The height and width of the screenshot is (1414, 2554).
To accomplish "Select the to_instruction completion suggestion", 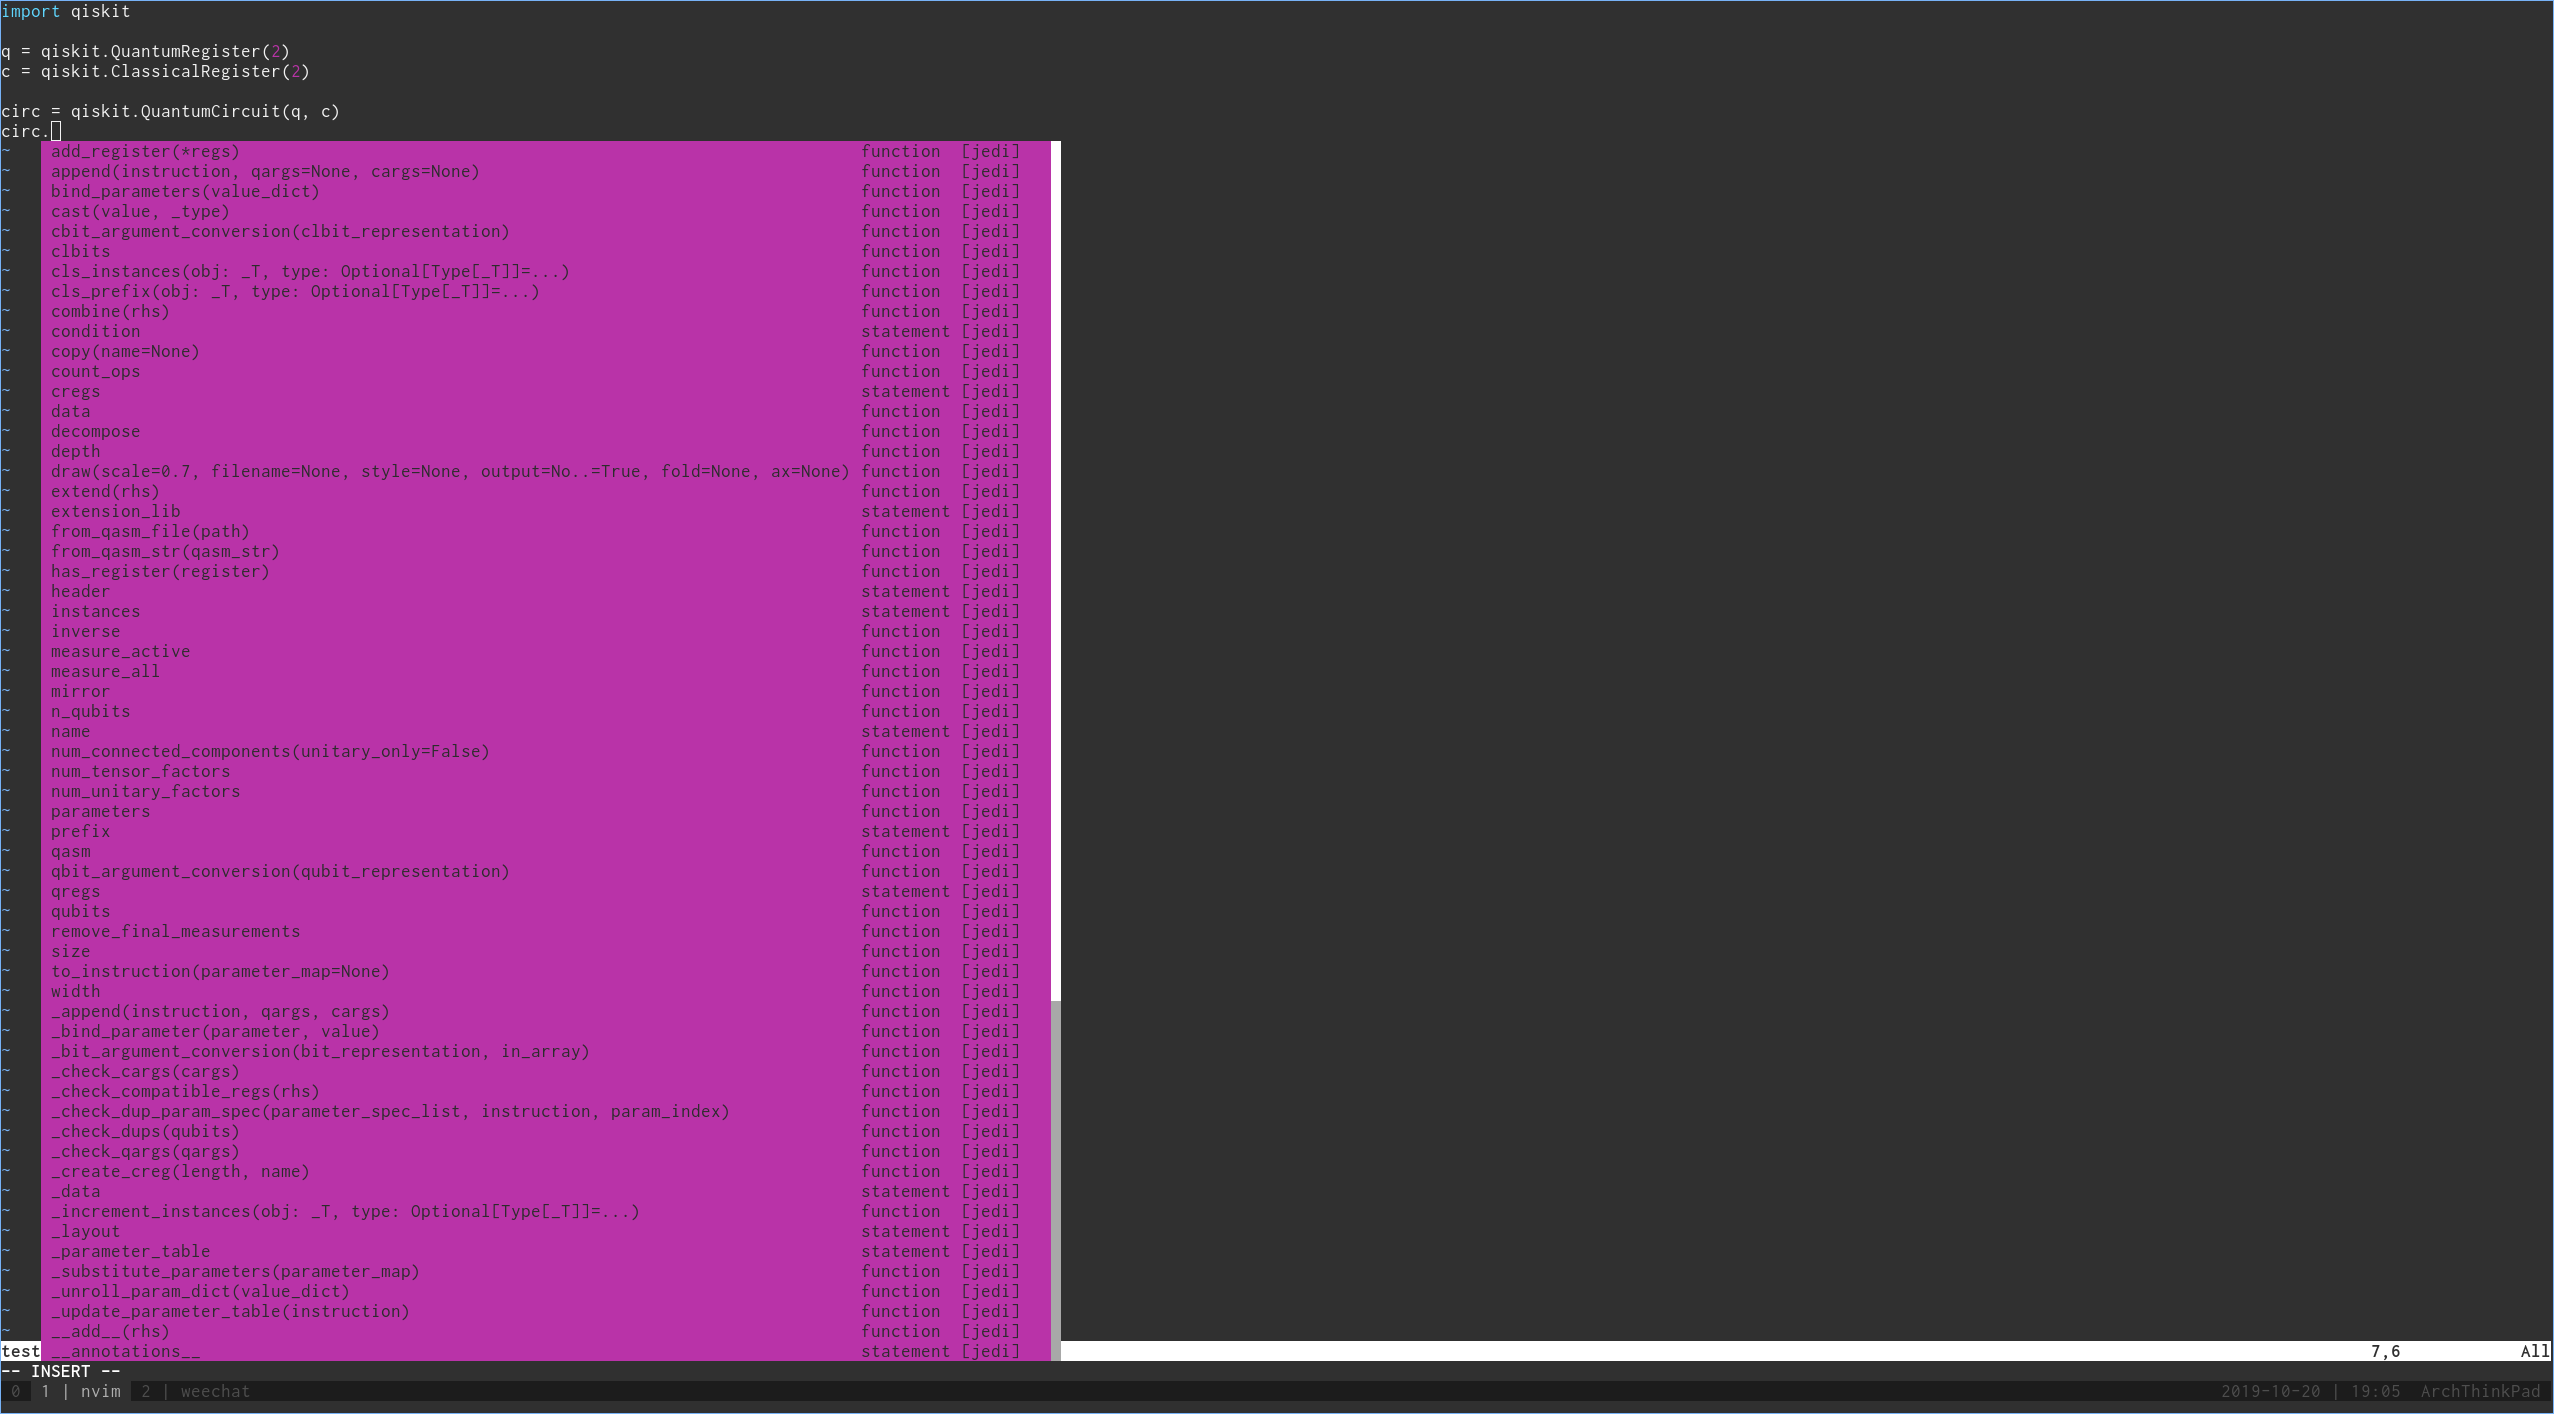I will coord(220,971).
